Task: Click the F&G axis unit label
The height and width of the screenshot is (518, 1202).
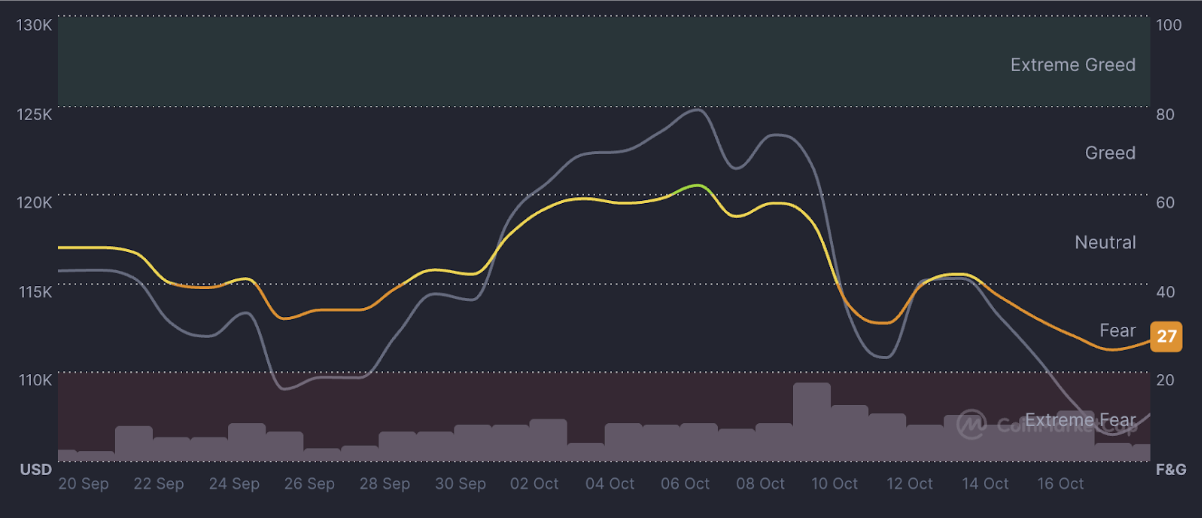Action: click(1171, 469)
